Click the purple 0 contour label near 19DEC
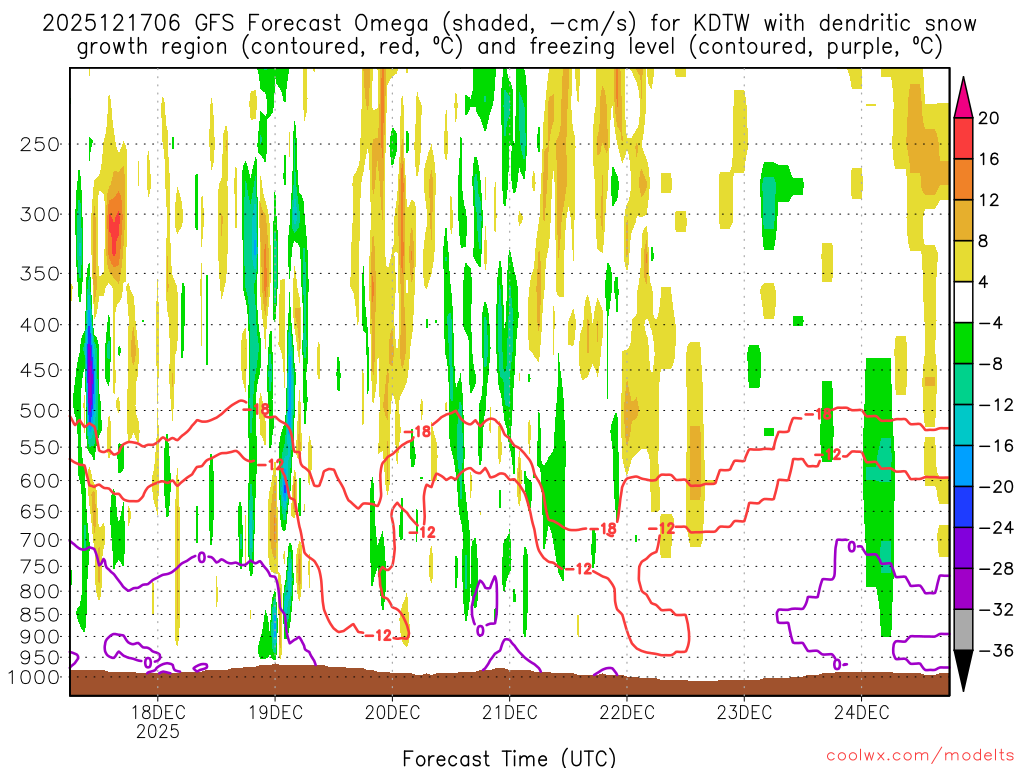 click(201, 557)
